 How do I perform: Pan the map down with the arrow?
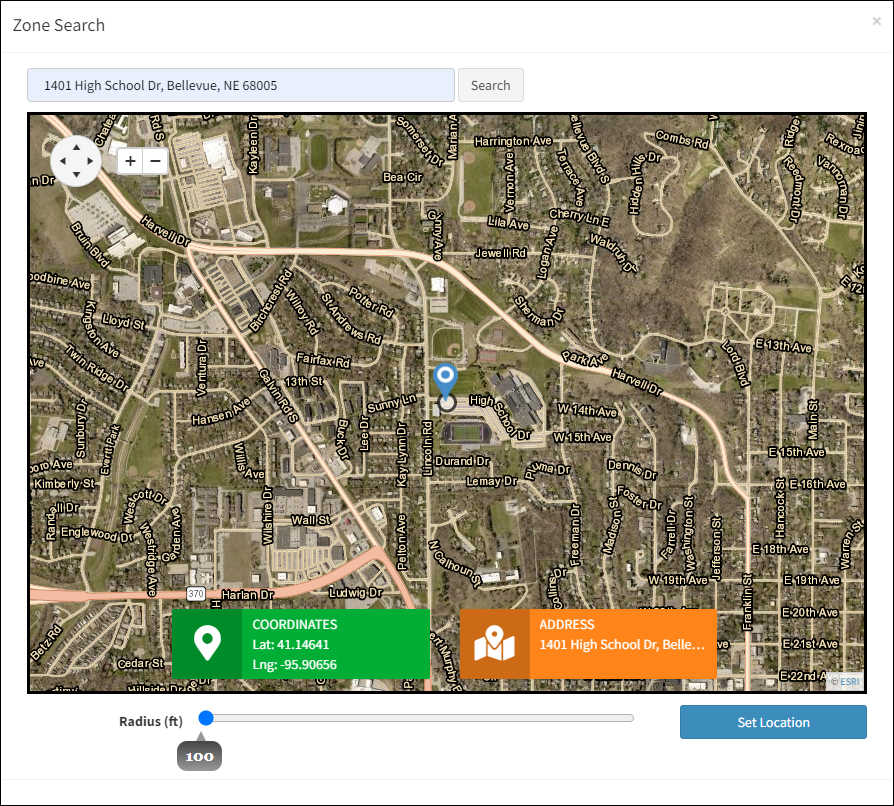click(x=76, y=175)
